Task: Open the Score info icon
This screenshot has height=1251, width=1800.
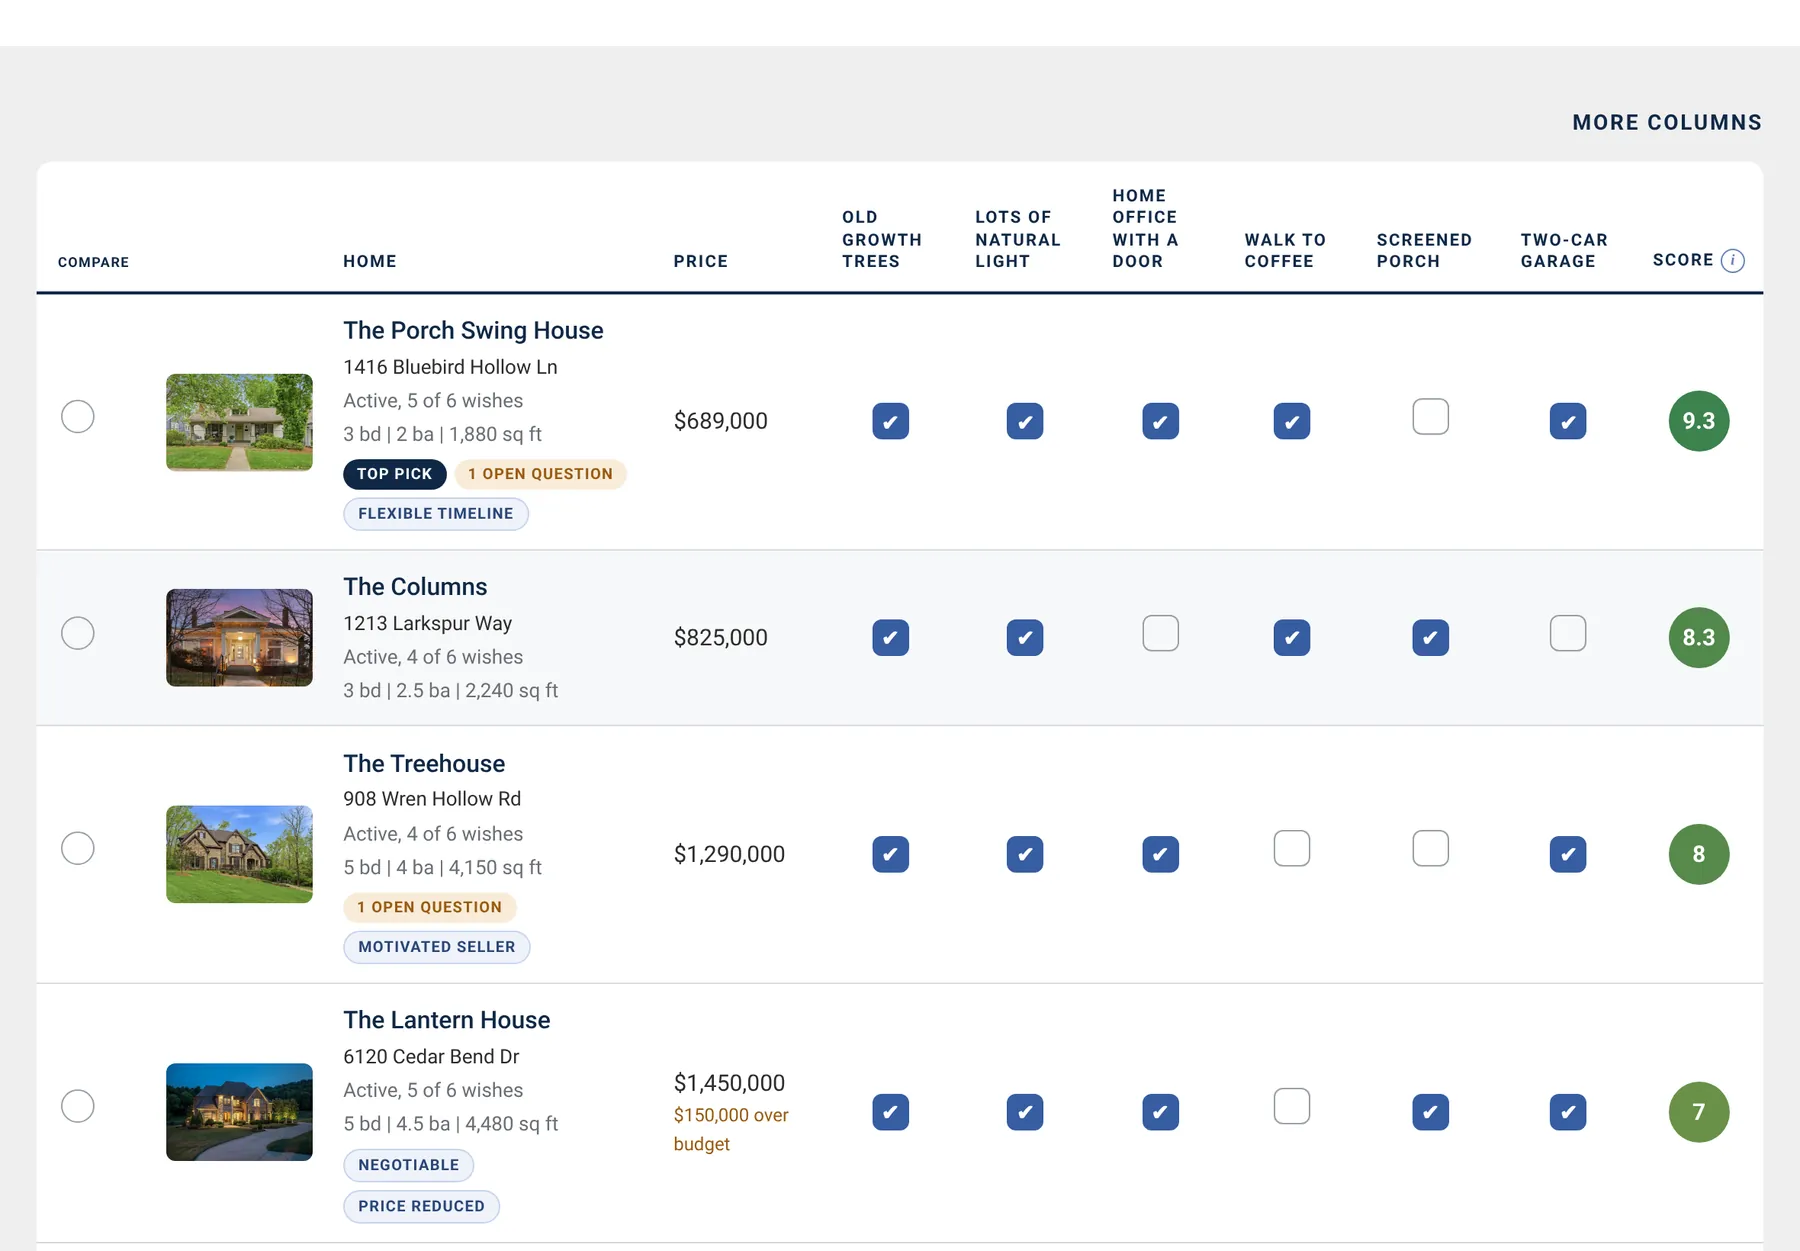Action: pos(1733,261)
